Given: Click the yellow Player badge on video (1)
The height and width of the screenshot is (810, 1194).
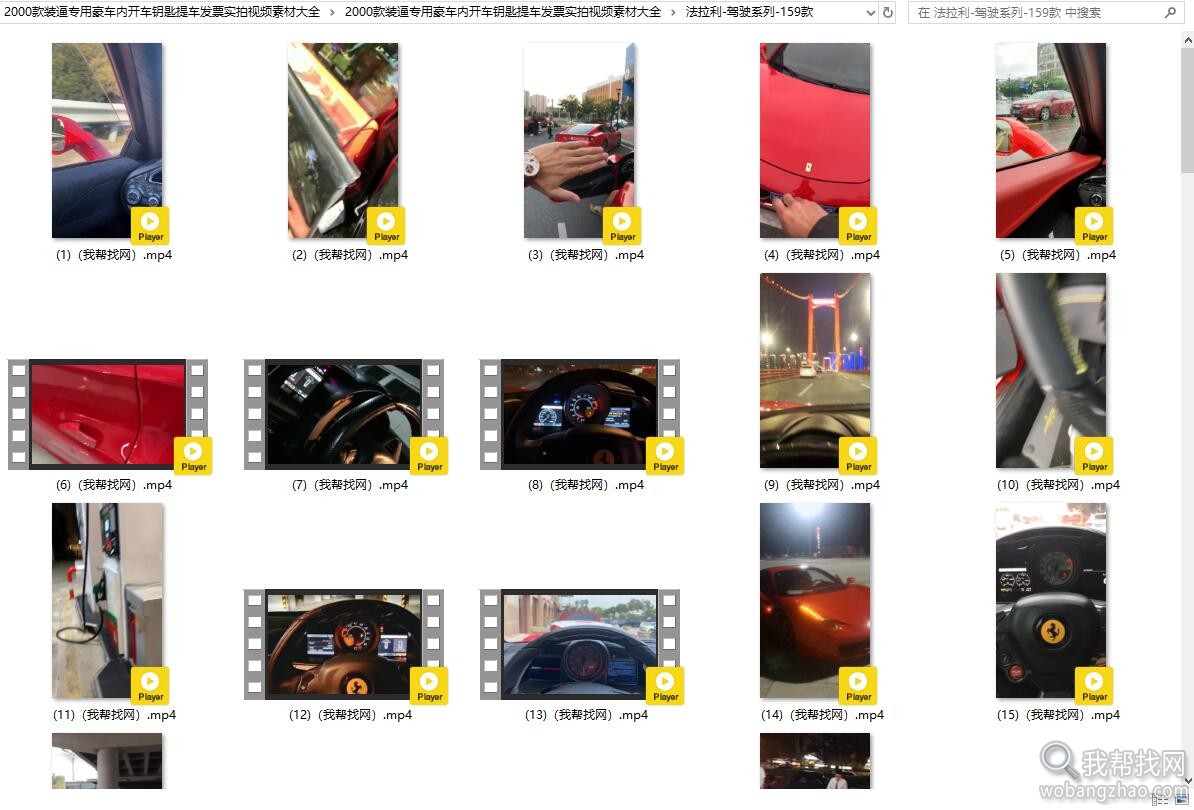Looking at the screenshot, I should [x=150, y=225].
